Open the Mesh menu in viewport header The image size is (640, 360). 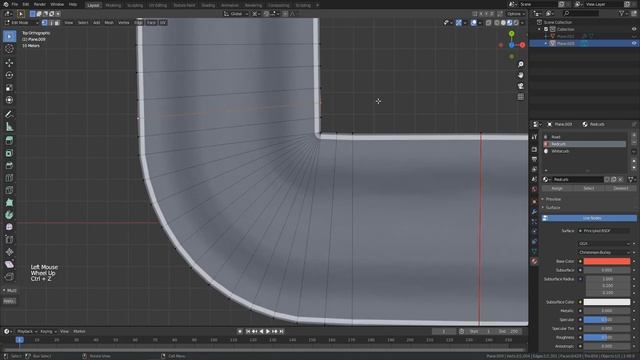point(109,23)
